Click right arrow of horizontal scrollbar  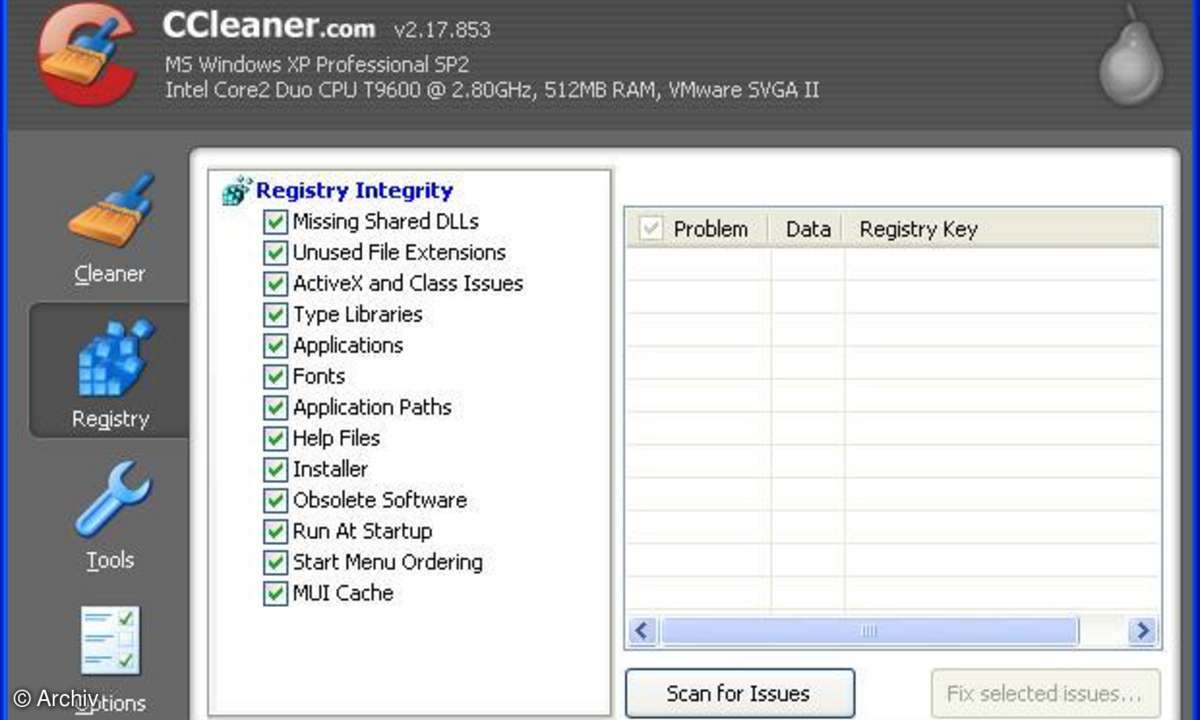point(1141,631)
